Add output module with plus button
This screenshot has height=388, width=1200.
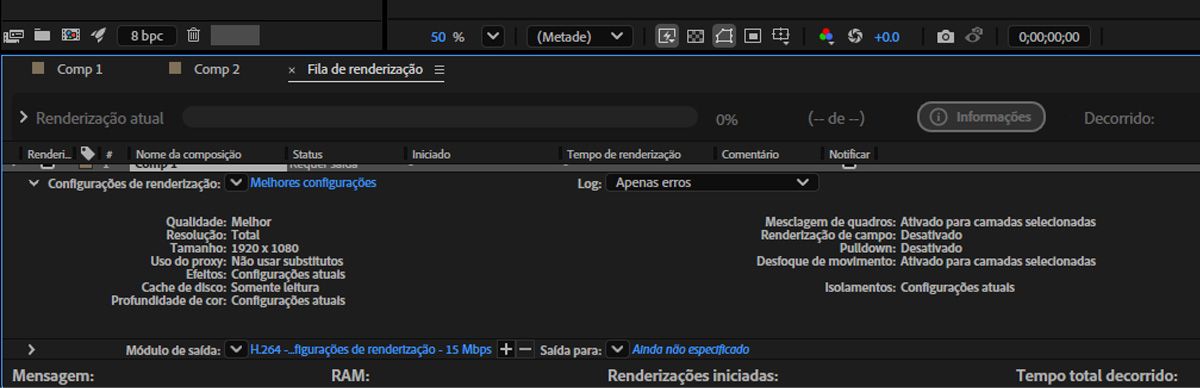[505, 349]
